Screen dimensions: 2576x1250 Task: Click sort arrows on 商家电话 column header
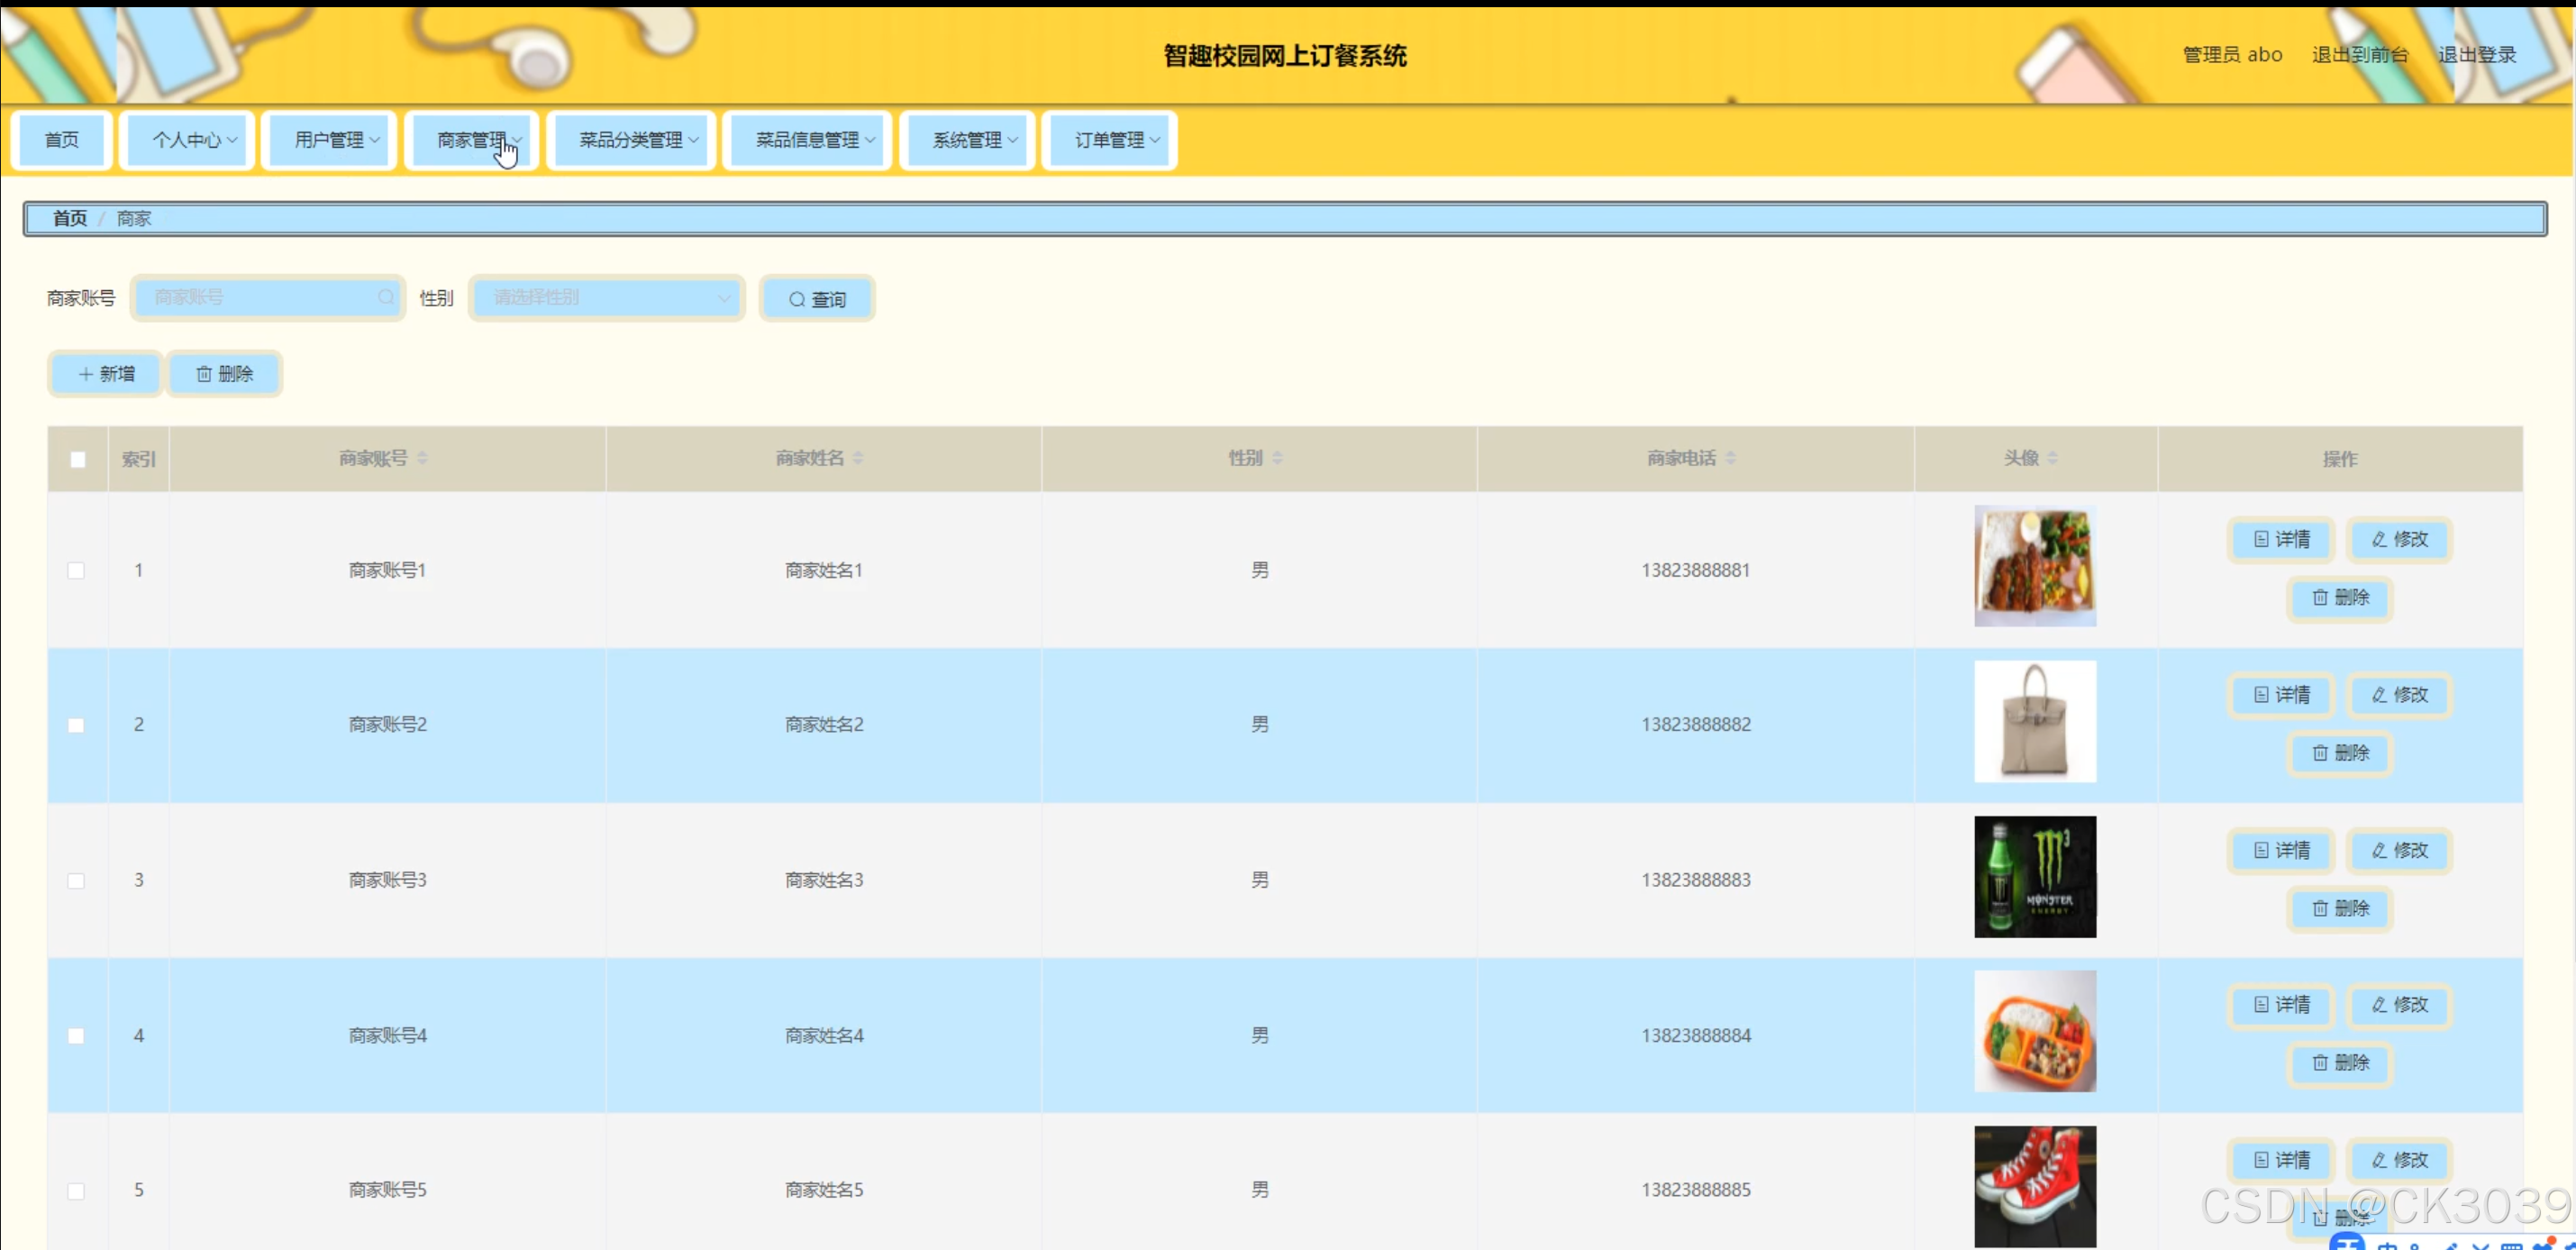click(x=1730, y=458)
